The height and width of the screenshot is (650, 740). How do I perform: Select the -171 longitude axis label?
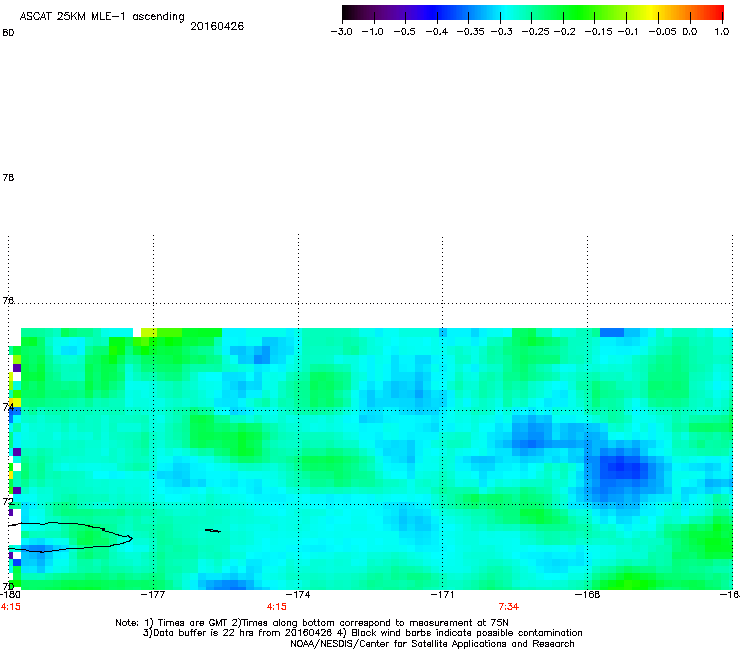pos(442,594)
